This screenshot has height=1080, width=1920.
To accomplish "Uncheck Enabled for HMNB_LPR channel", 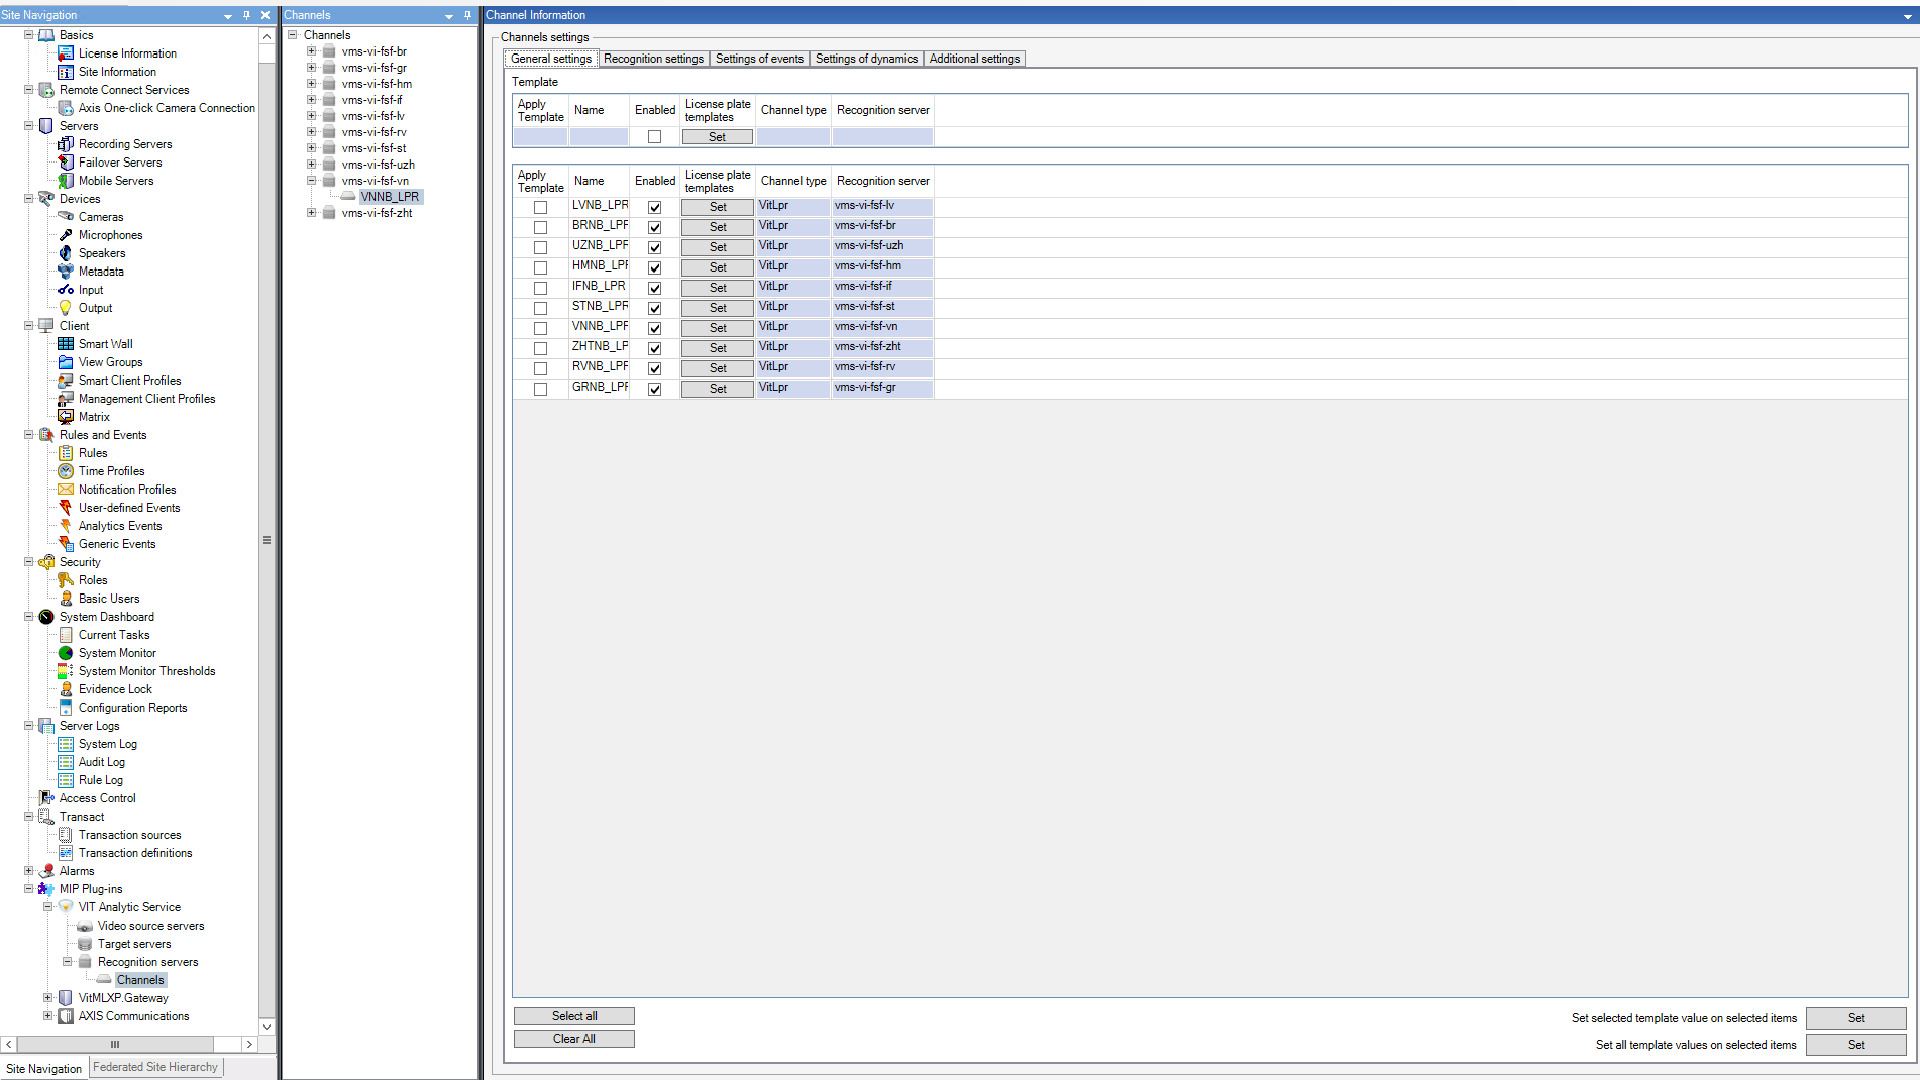I will pyautogui.click(x=654, y=268).
